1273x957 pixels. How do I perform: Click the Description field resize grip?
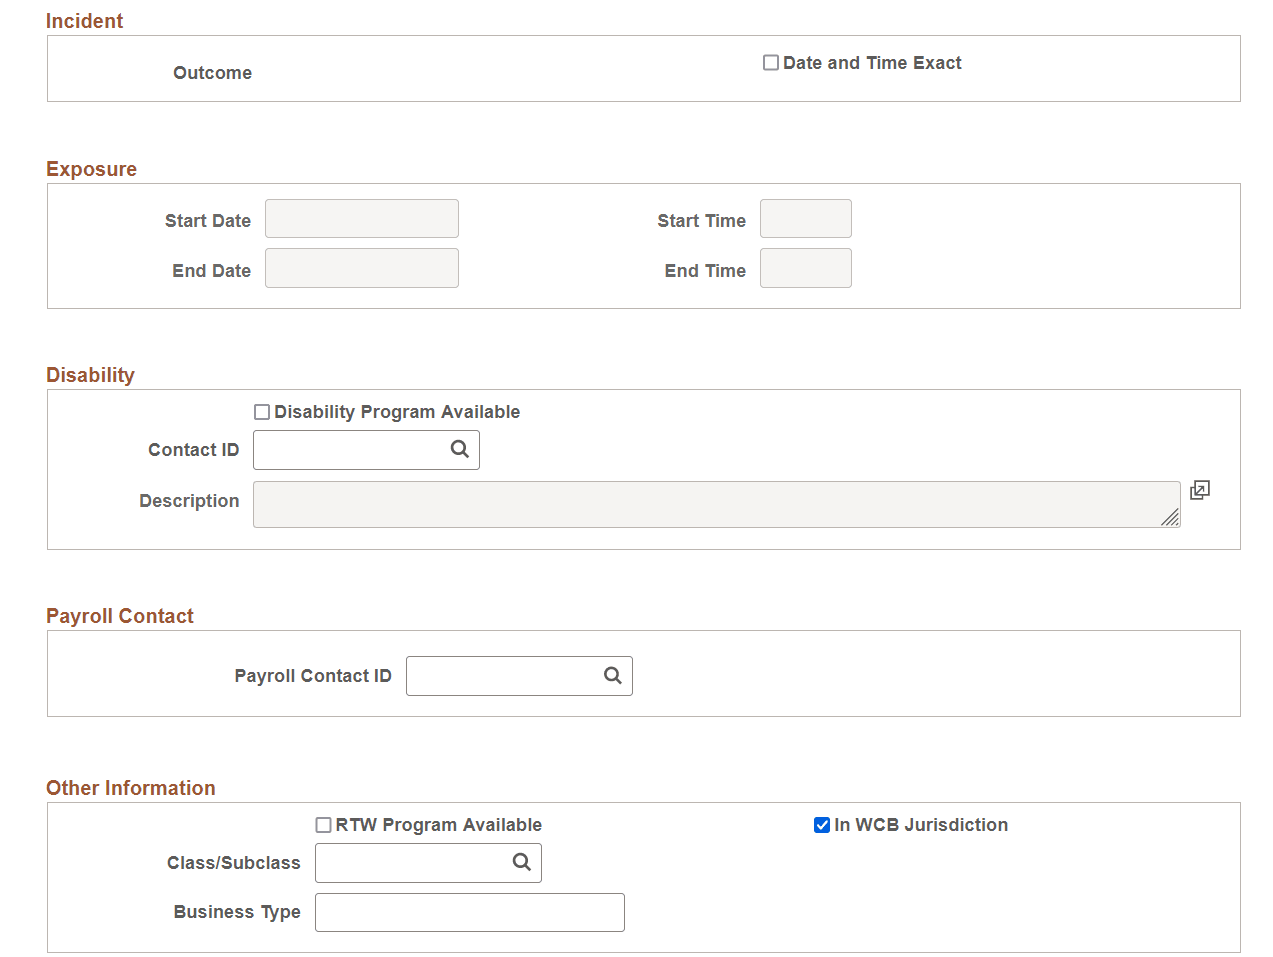pyautogui.click(x=1170, y=517)
